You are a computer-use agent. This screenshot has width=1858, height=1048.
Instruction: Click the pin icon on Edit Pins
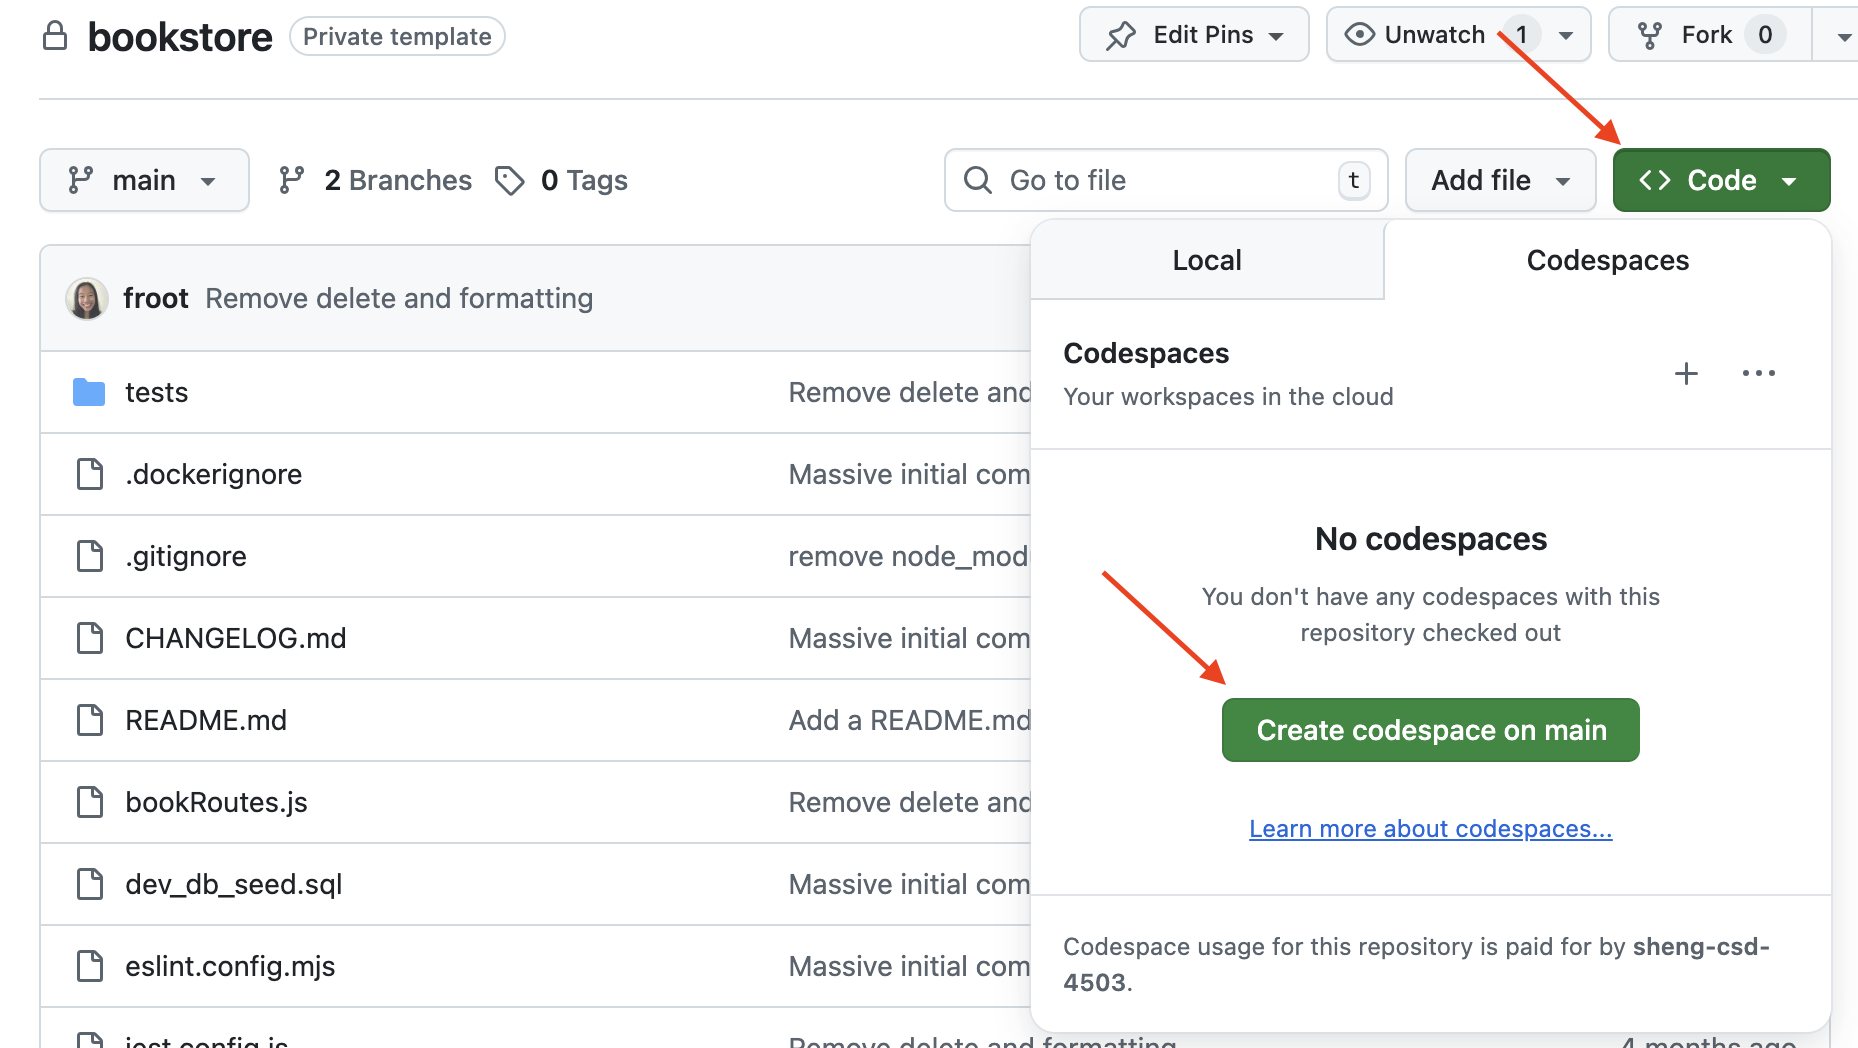1122,33
